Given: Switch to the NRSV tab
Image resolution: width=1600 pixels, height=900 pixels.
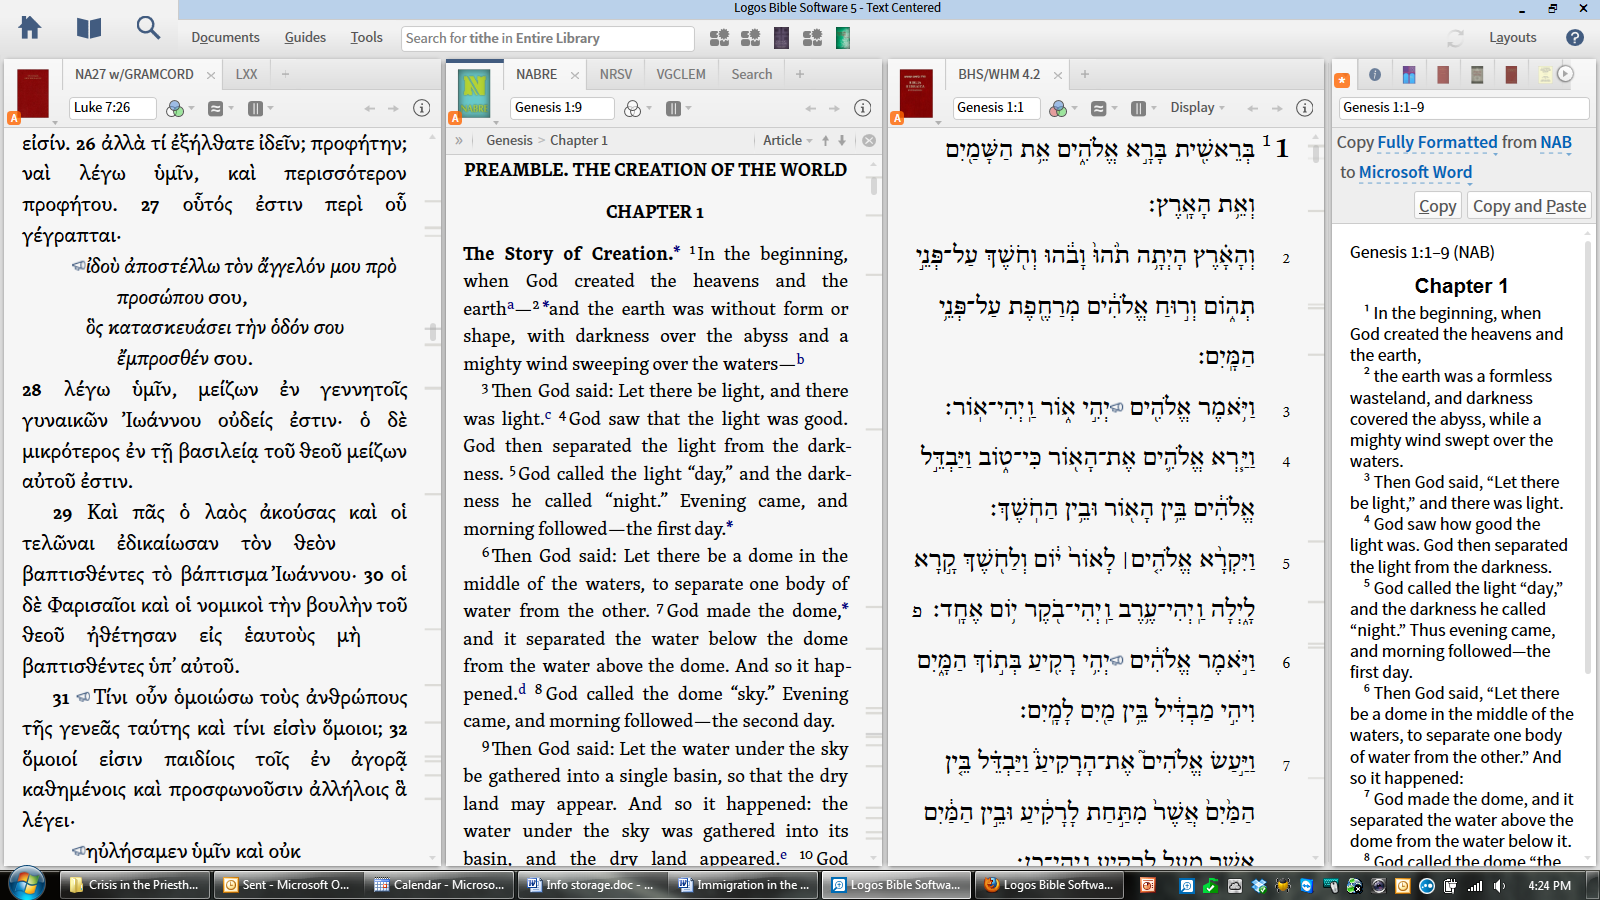Looking at the screenshot, I should click(x=616, y=74).
